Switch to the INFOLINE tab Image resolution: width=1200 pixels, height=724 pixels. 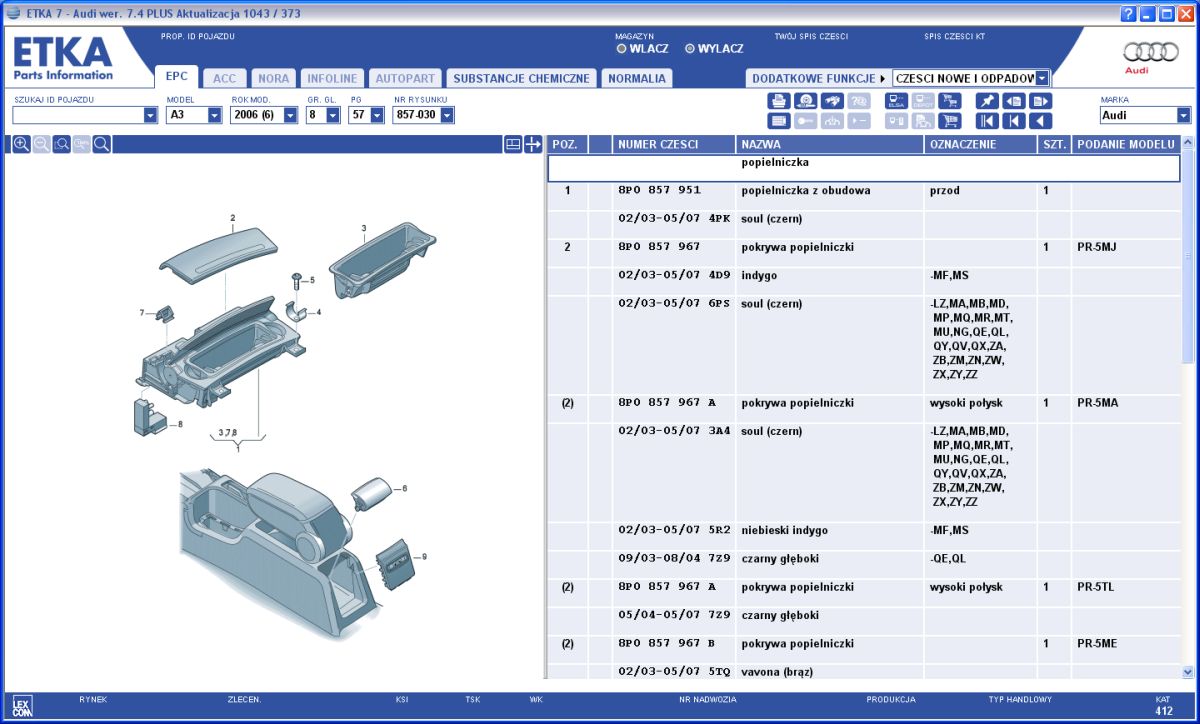click(x=332, y=78)
